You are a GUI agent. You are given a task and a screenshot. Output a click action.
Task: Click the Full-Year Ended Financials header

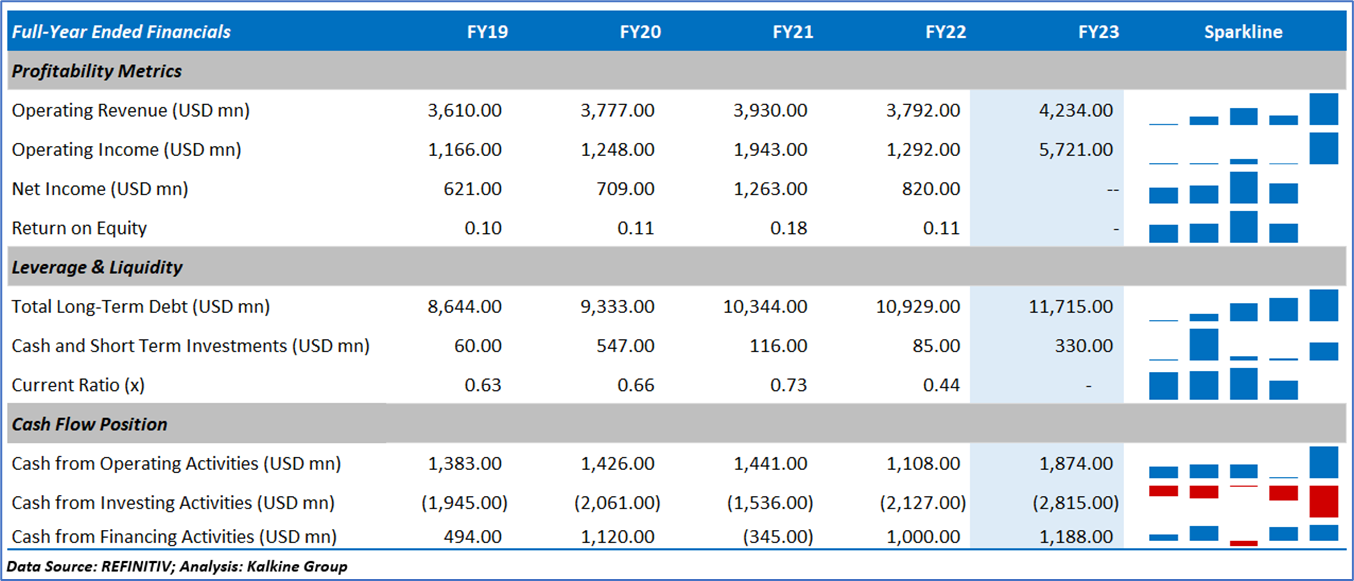pos(121,32)
